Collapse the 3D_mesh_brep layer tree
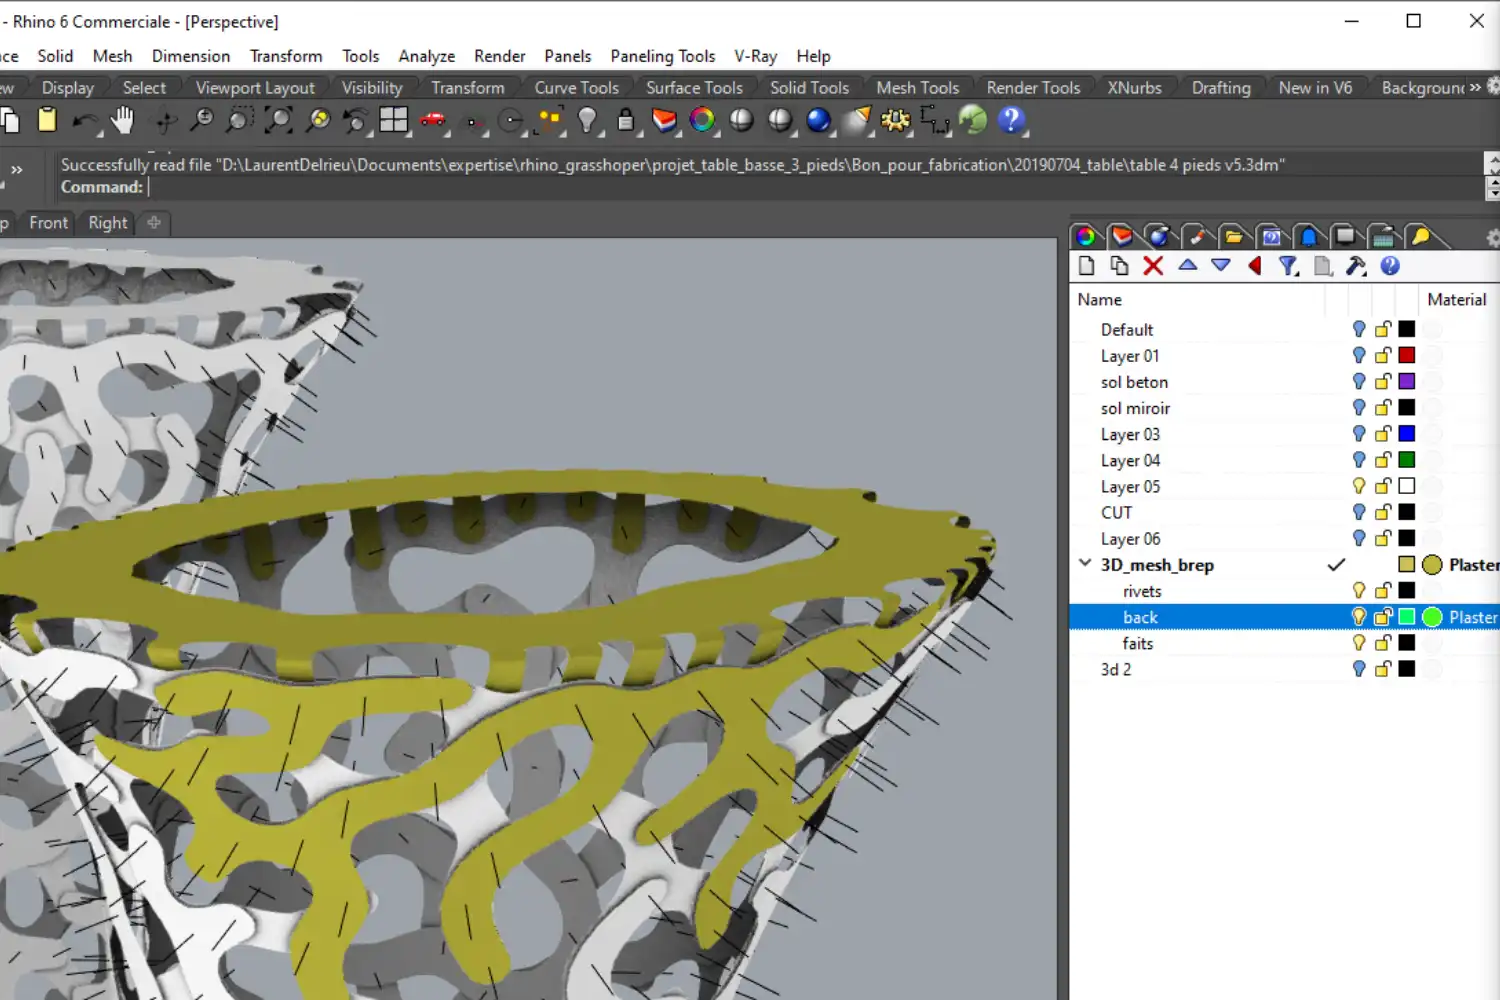This screenshot has height=1000, width=1500. [1085, 563]
